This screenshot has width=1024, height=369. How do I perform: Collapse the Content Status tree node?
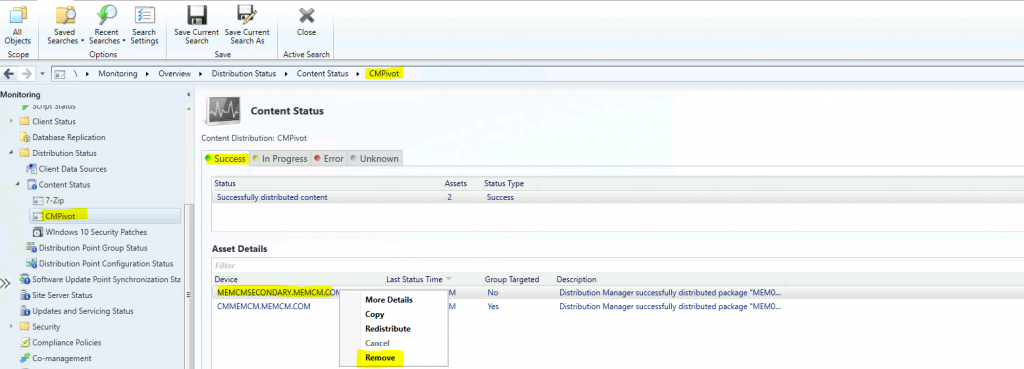[18, 184]
